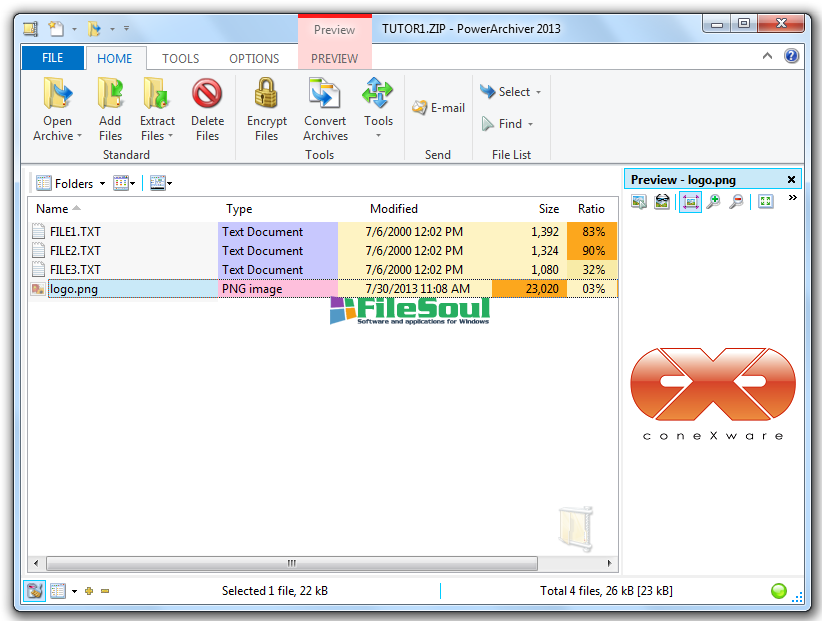822x621 pixels.
Task: Click the full screen preview icon
Action: click(x=765, y=201)
